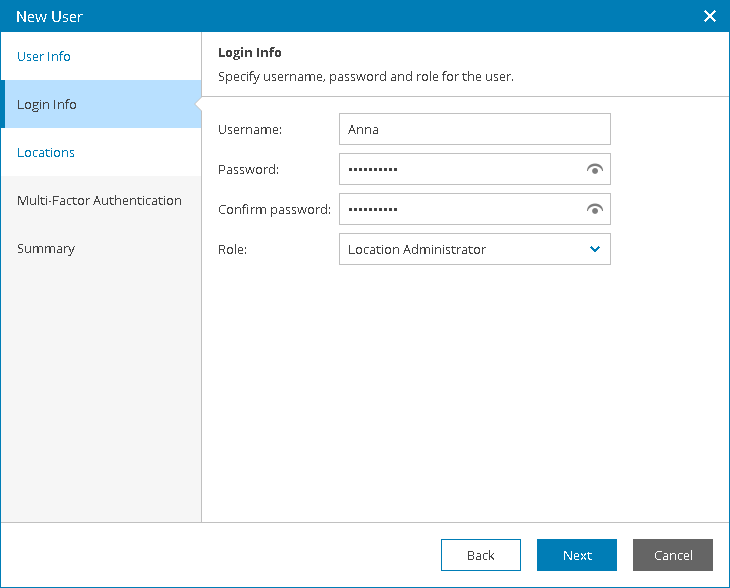Open the Locations step
Viewport: 730px width, 588px height.
coord(46,153)
